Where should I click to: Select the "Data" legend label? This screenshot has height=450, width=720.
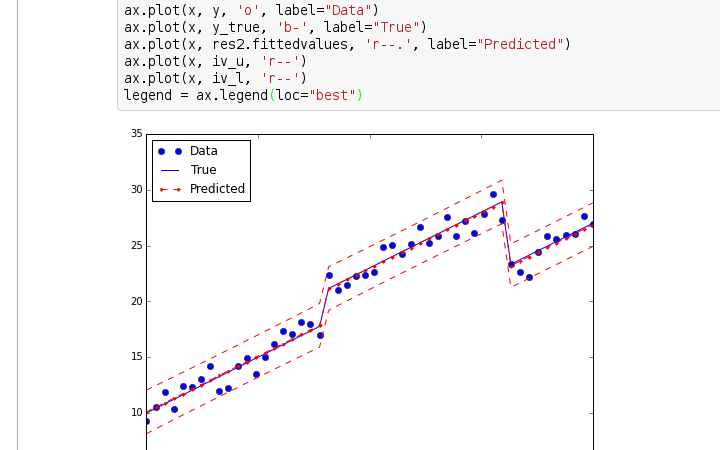204,151
